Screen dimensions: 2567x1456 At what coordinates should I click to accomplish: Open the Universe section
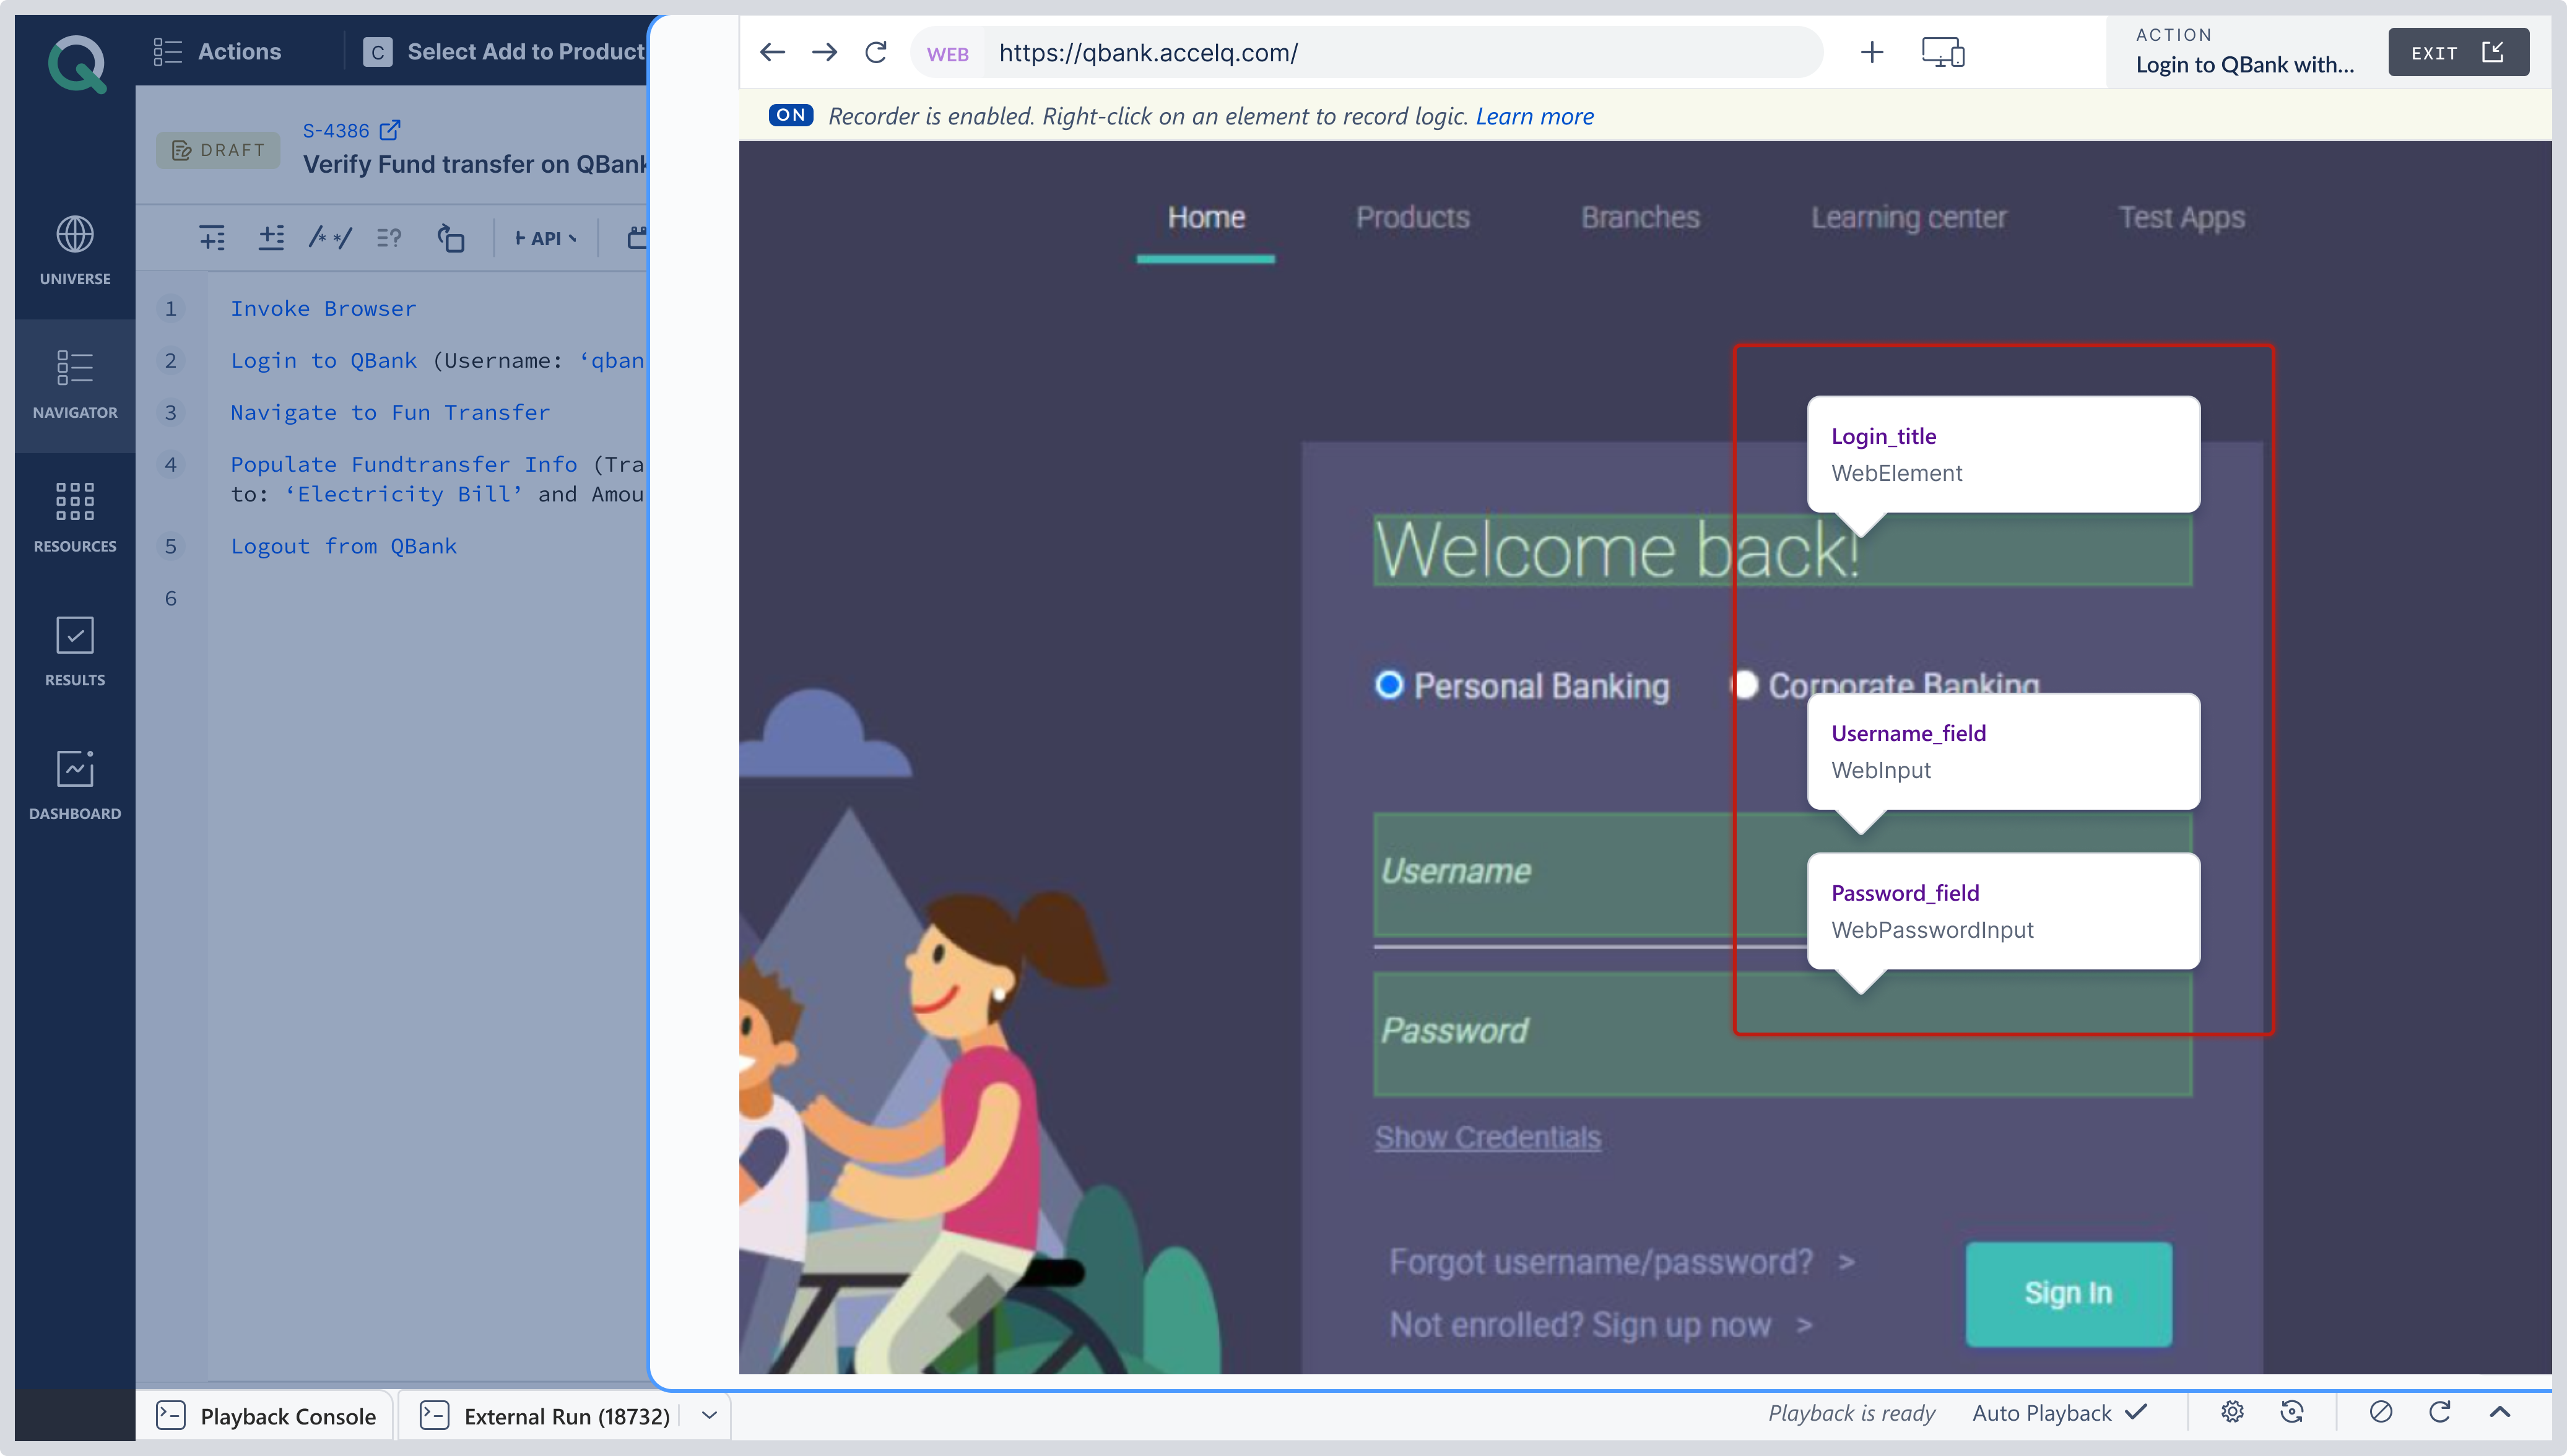[x=75, y=250]
